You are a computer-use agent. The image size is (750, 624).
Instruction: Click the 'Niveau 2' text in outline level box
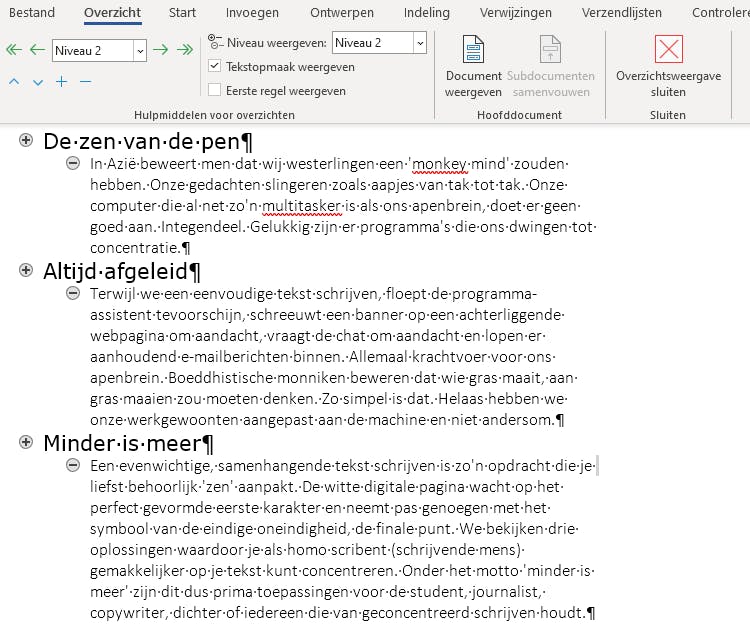(x=78, y=51)
